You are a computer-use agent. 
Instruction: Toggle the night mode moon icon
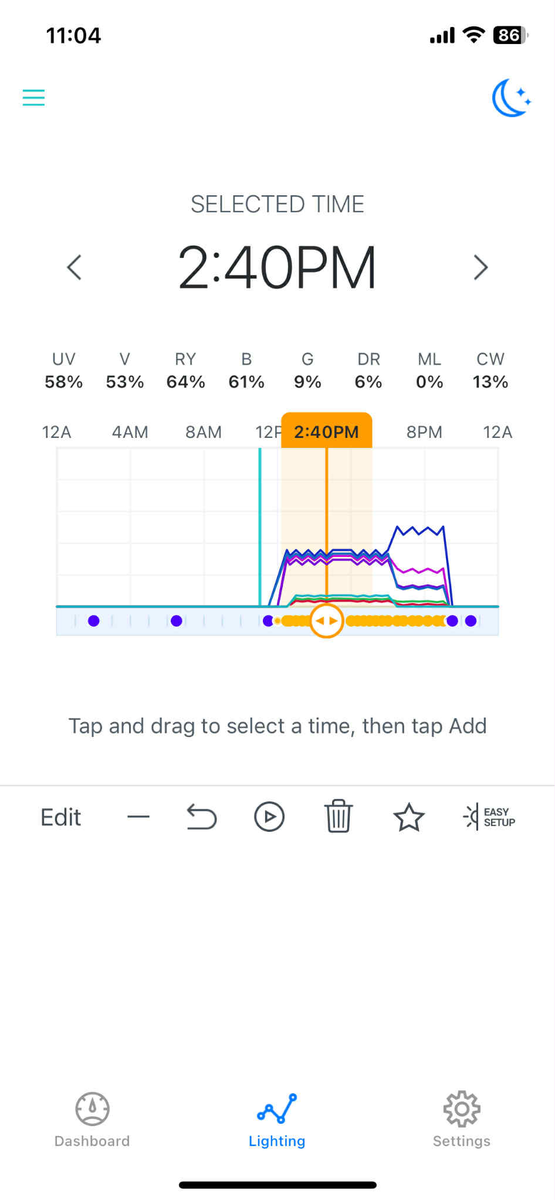tap(511, 97)
